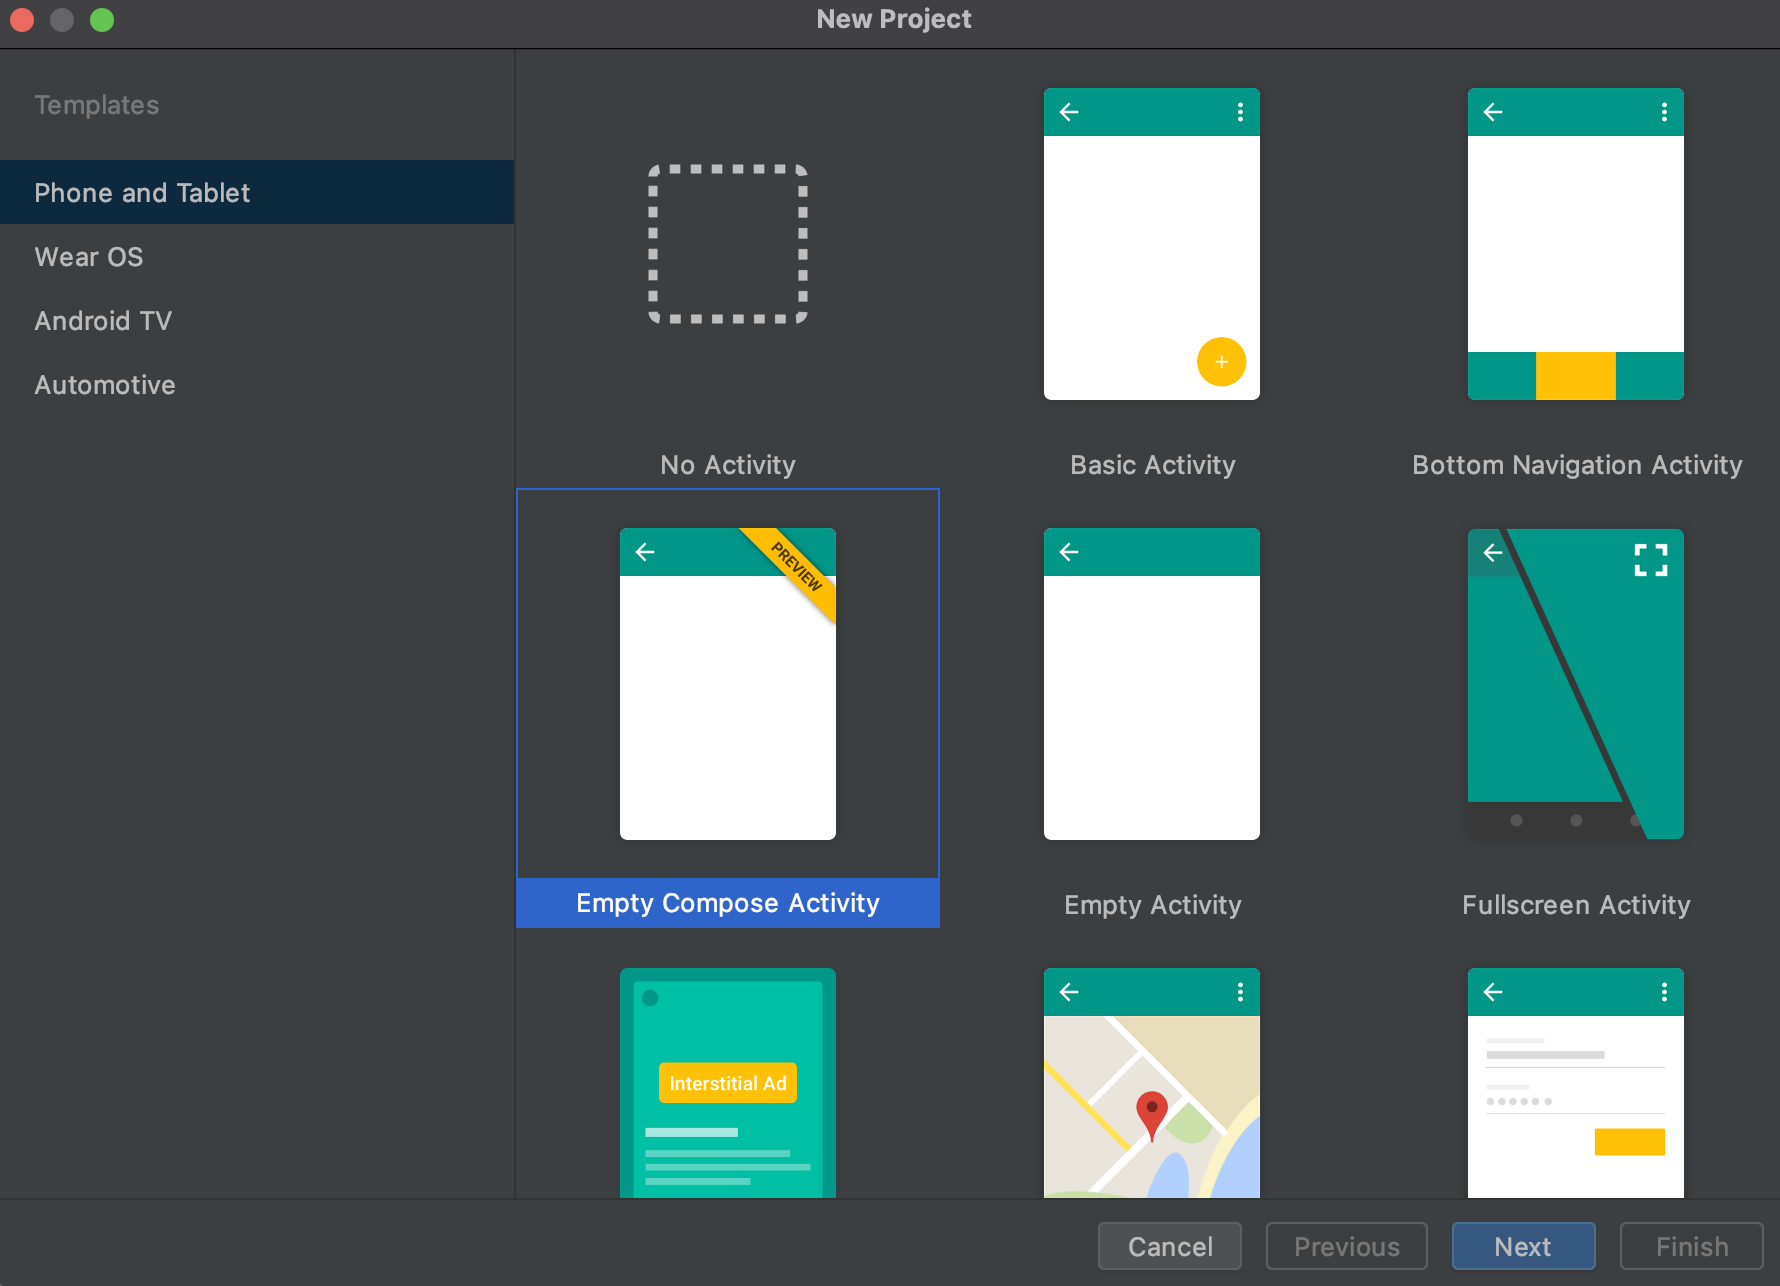This screenshot has width=1780, height=1286.
Task: Click the fullscreen expand icon in Fullscreen Activity
Action: [1651, 560]
